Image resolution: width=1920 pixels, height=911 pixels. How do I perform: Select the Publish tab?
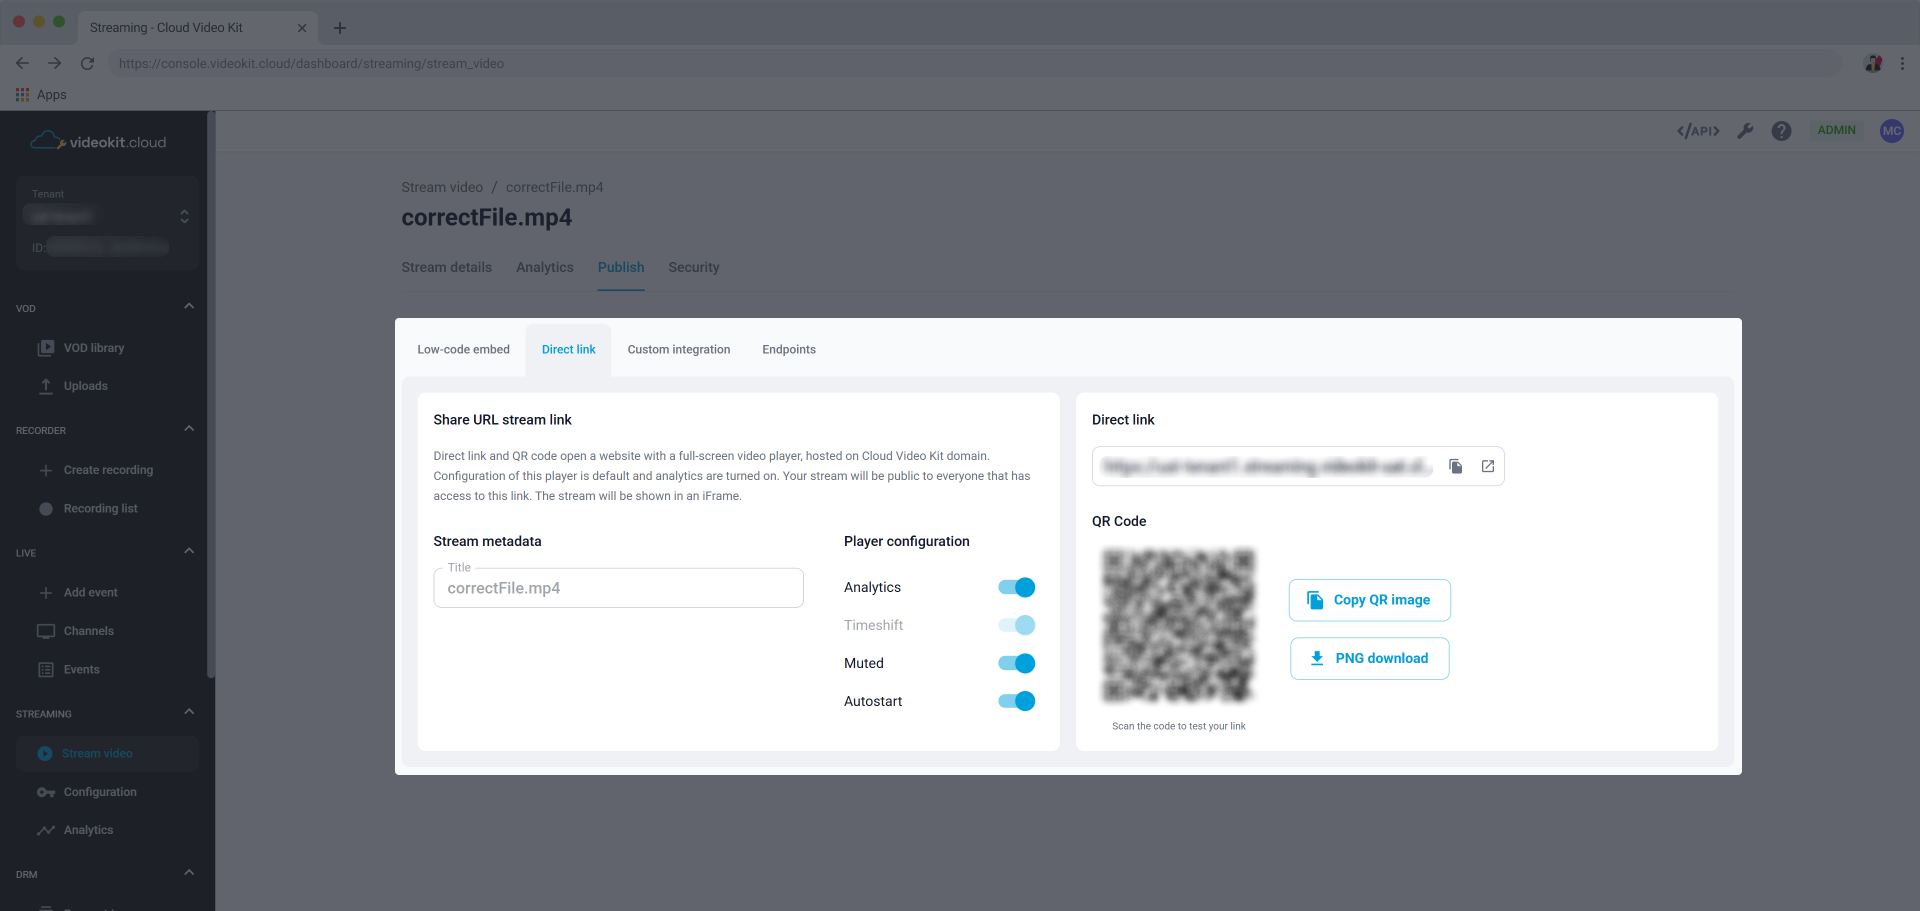click(x=621, y=267)
